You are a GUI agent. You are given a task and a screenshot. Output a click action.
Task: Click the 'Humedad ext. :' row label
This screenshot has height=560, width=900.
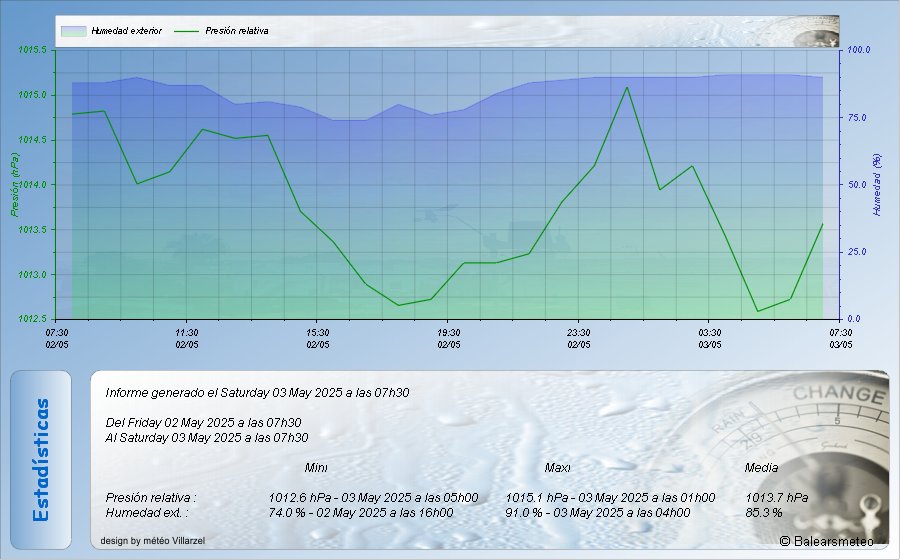pos(146,512)
